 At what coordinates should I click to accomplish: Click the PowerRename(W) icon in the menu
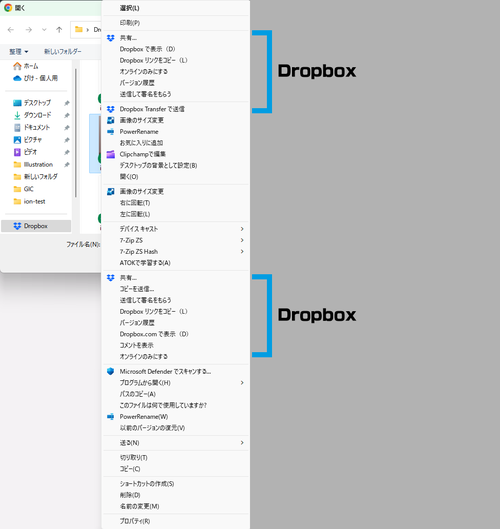click(x=111, y=417)
